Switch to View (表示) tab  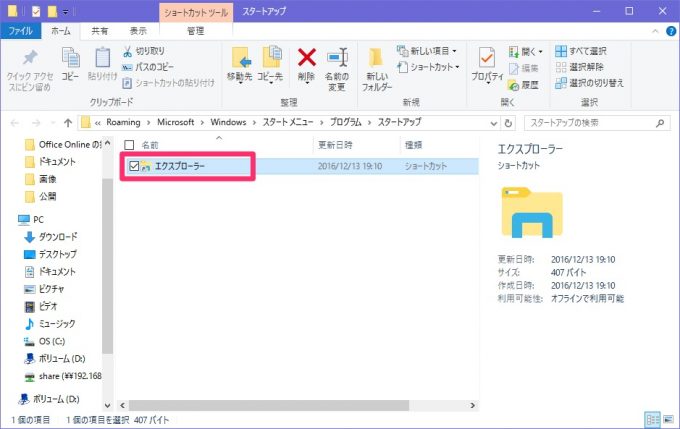[138, 31]
